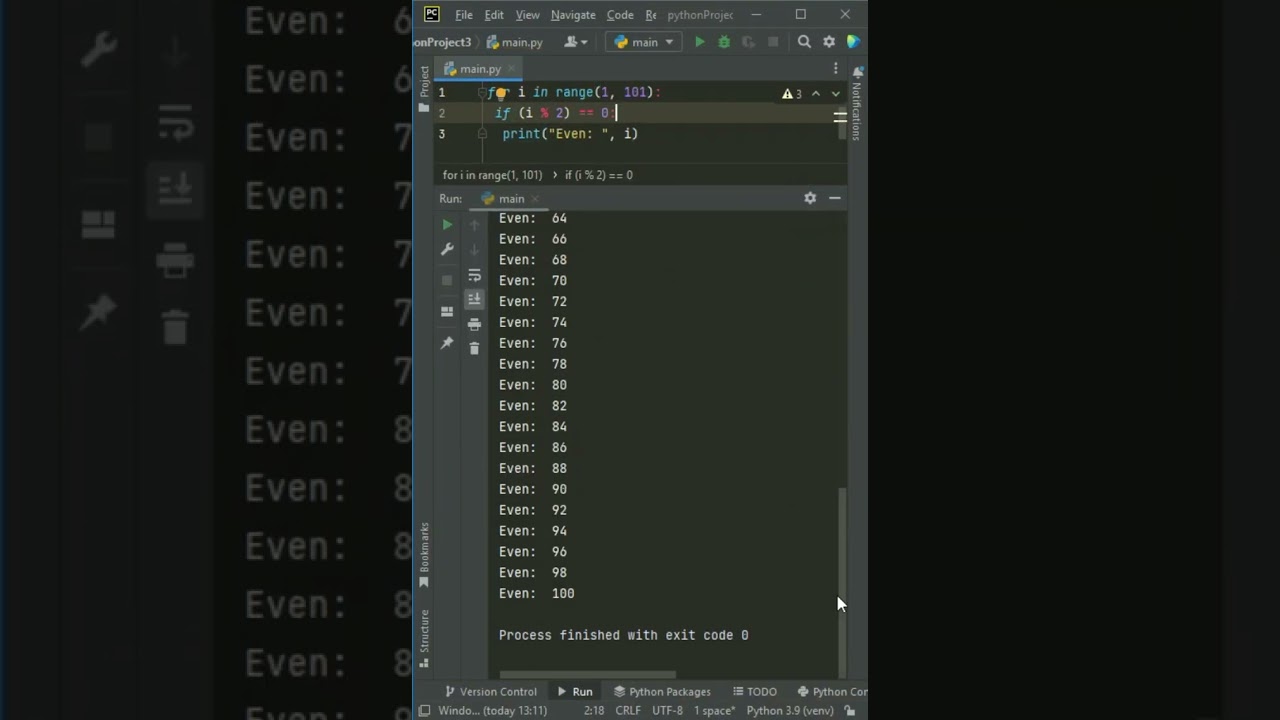Viewport: 1280px width, 720px height.
Task: Click the down arrow in the Run console
Action: click(475, 249)
